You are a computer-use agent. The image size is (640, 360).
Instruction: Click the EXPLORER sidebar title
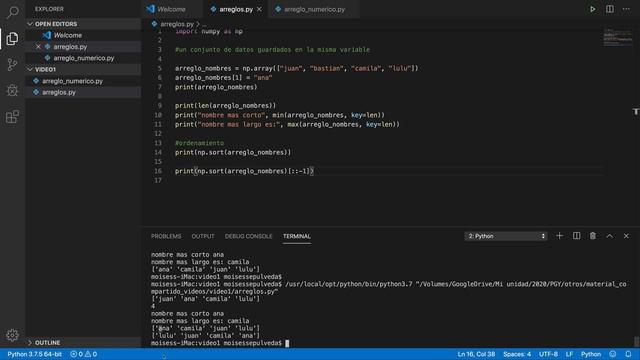tap(49, 9)
